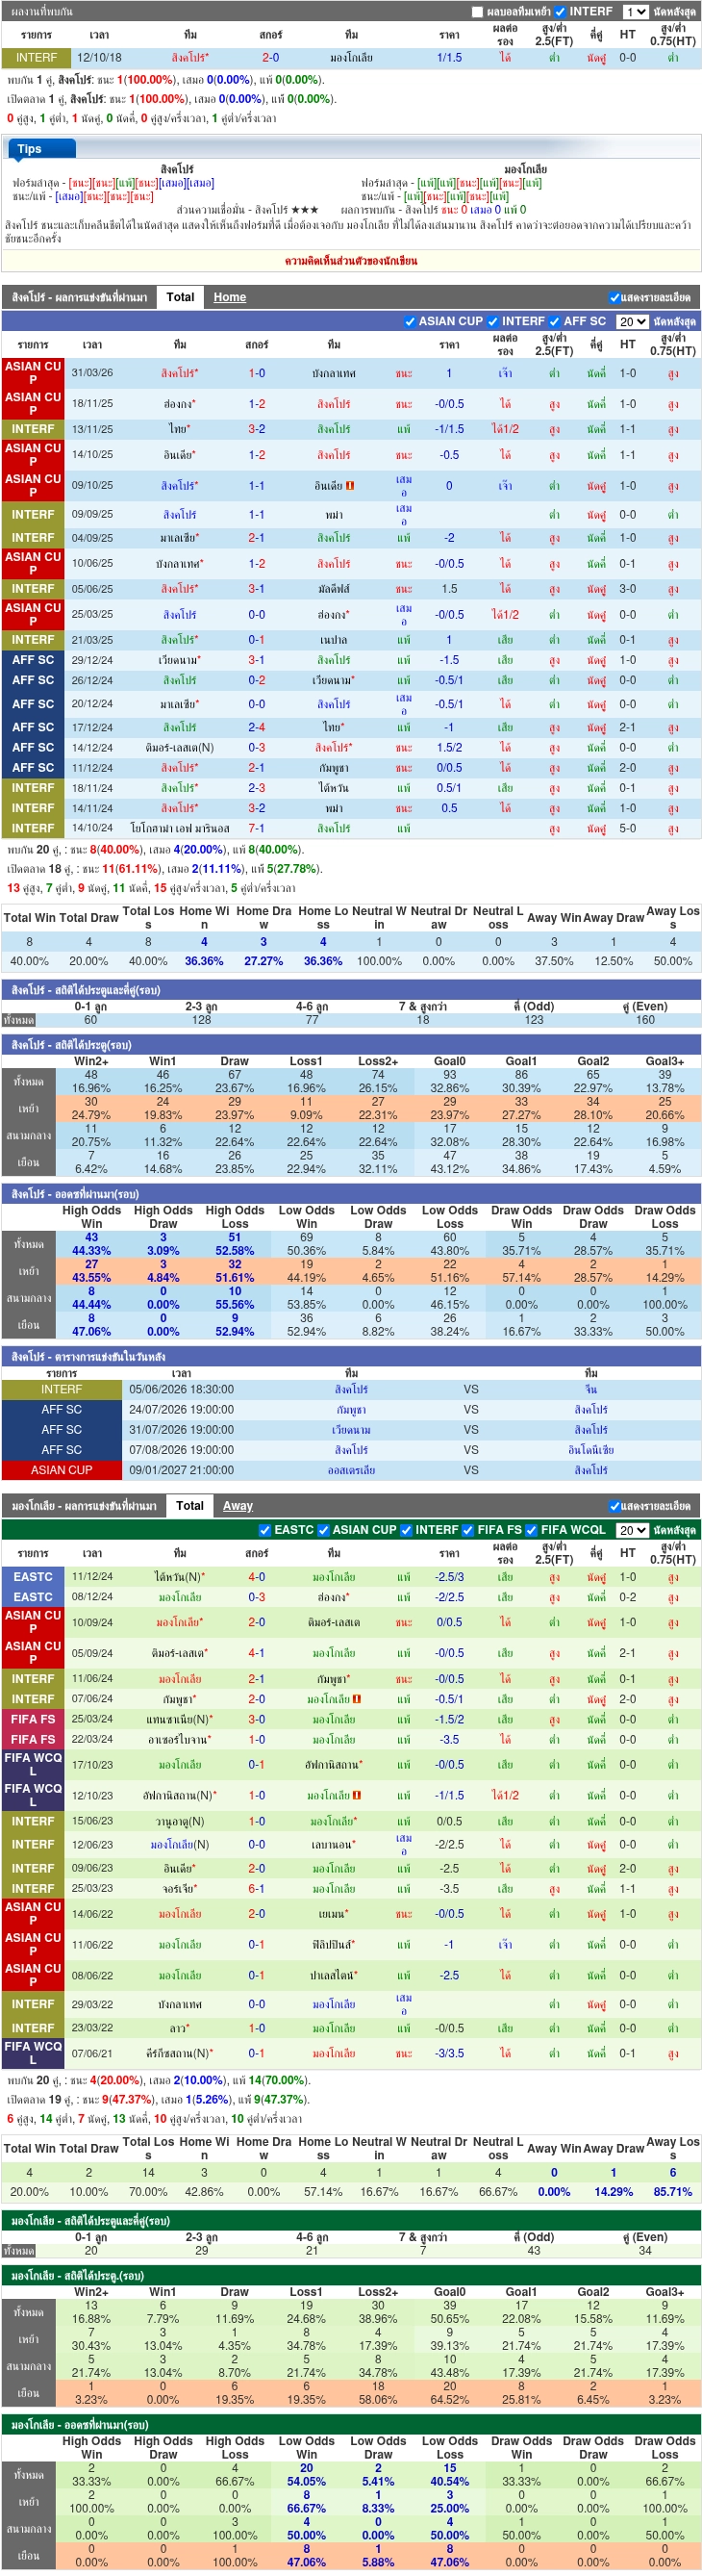Click red card icon beside อินเดีย on 09/10/25
This screenshot has width=702, height=2576.
350,486
